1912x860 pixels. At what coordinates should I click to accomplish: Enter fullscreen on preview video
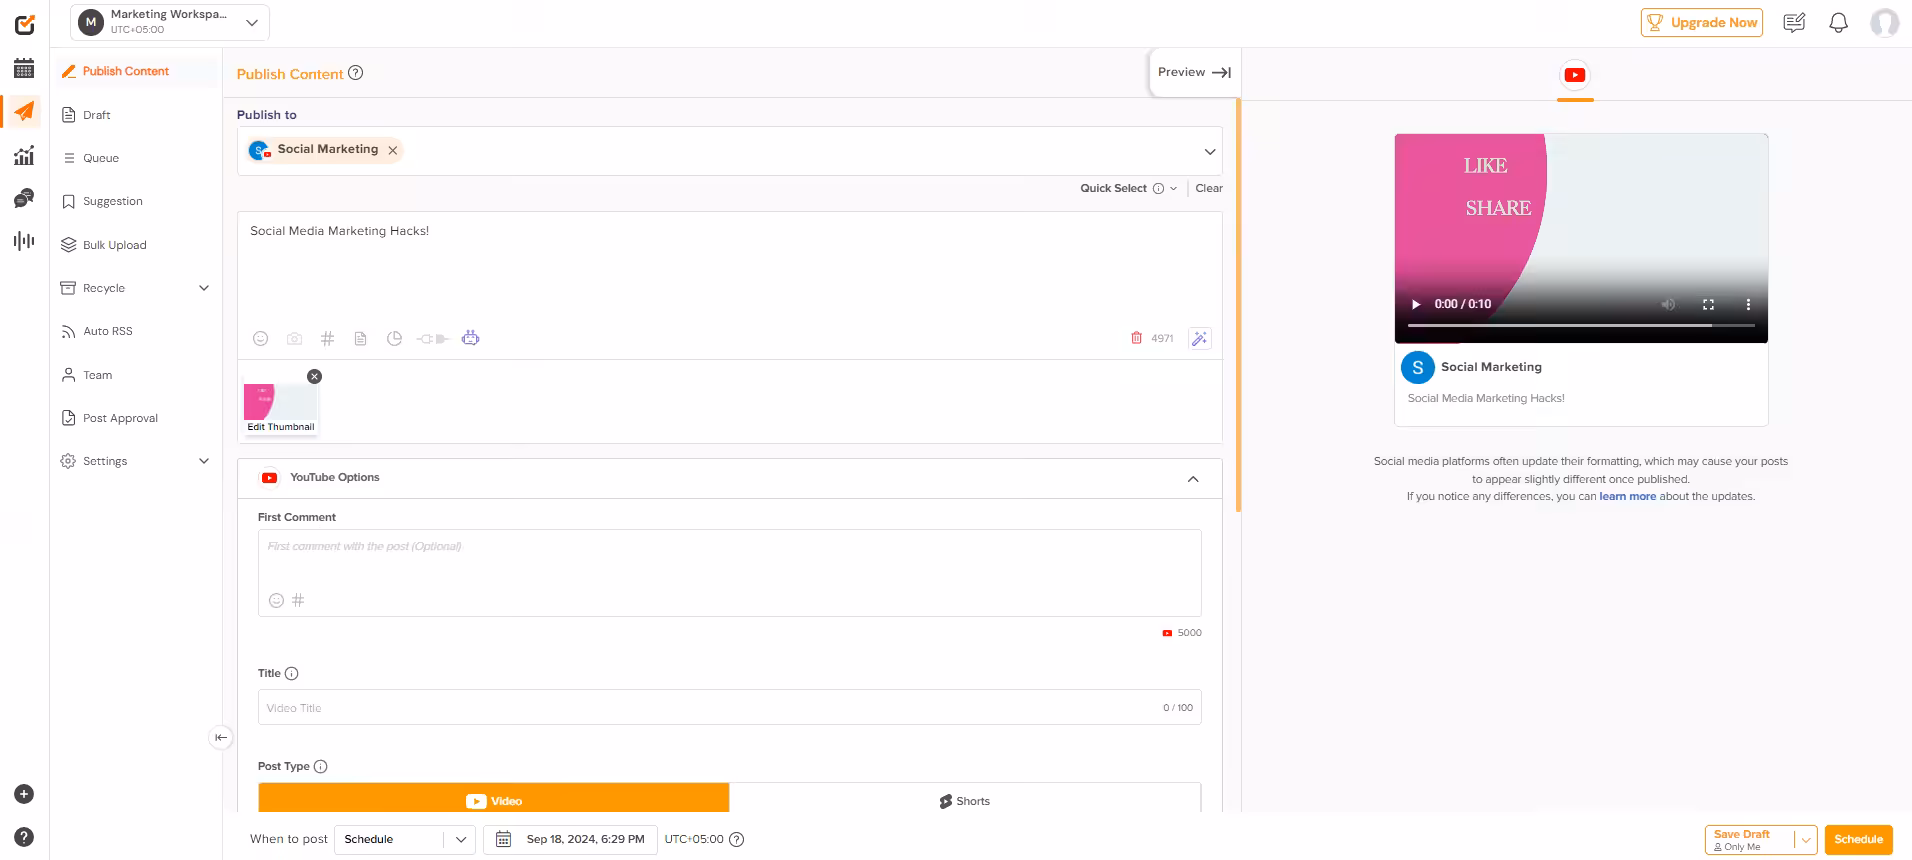point(1708,304)
